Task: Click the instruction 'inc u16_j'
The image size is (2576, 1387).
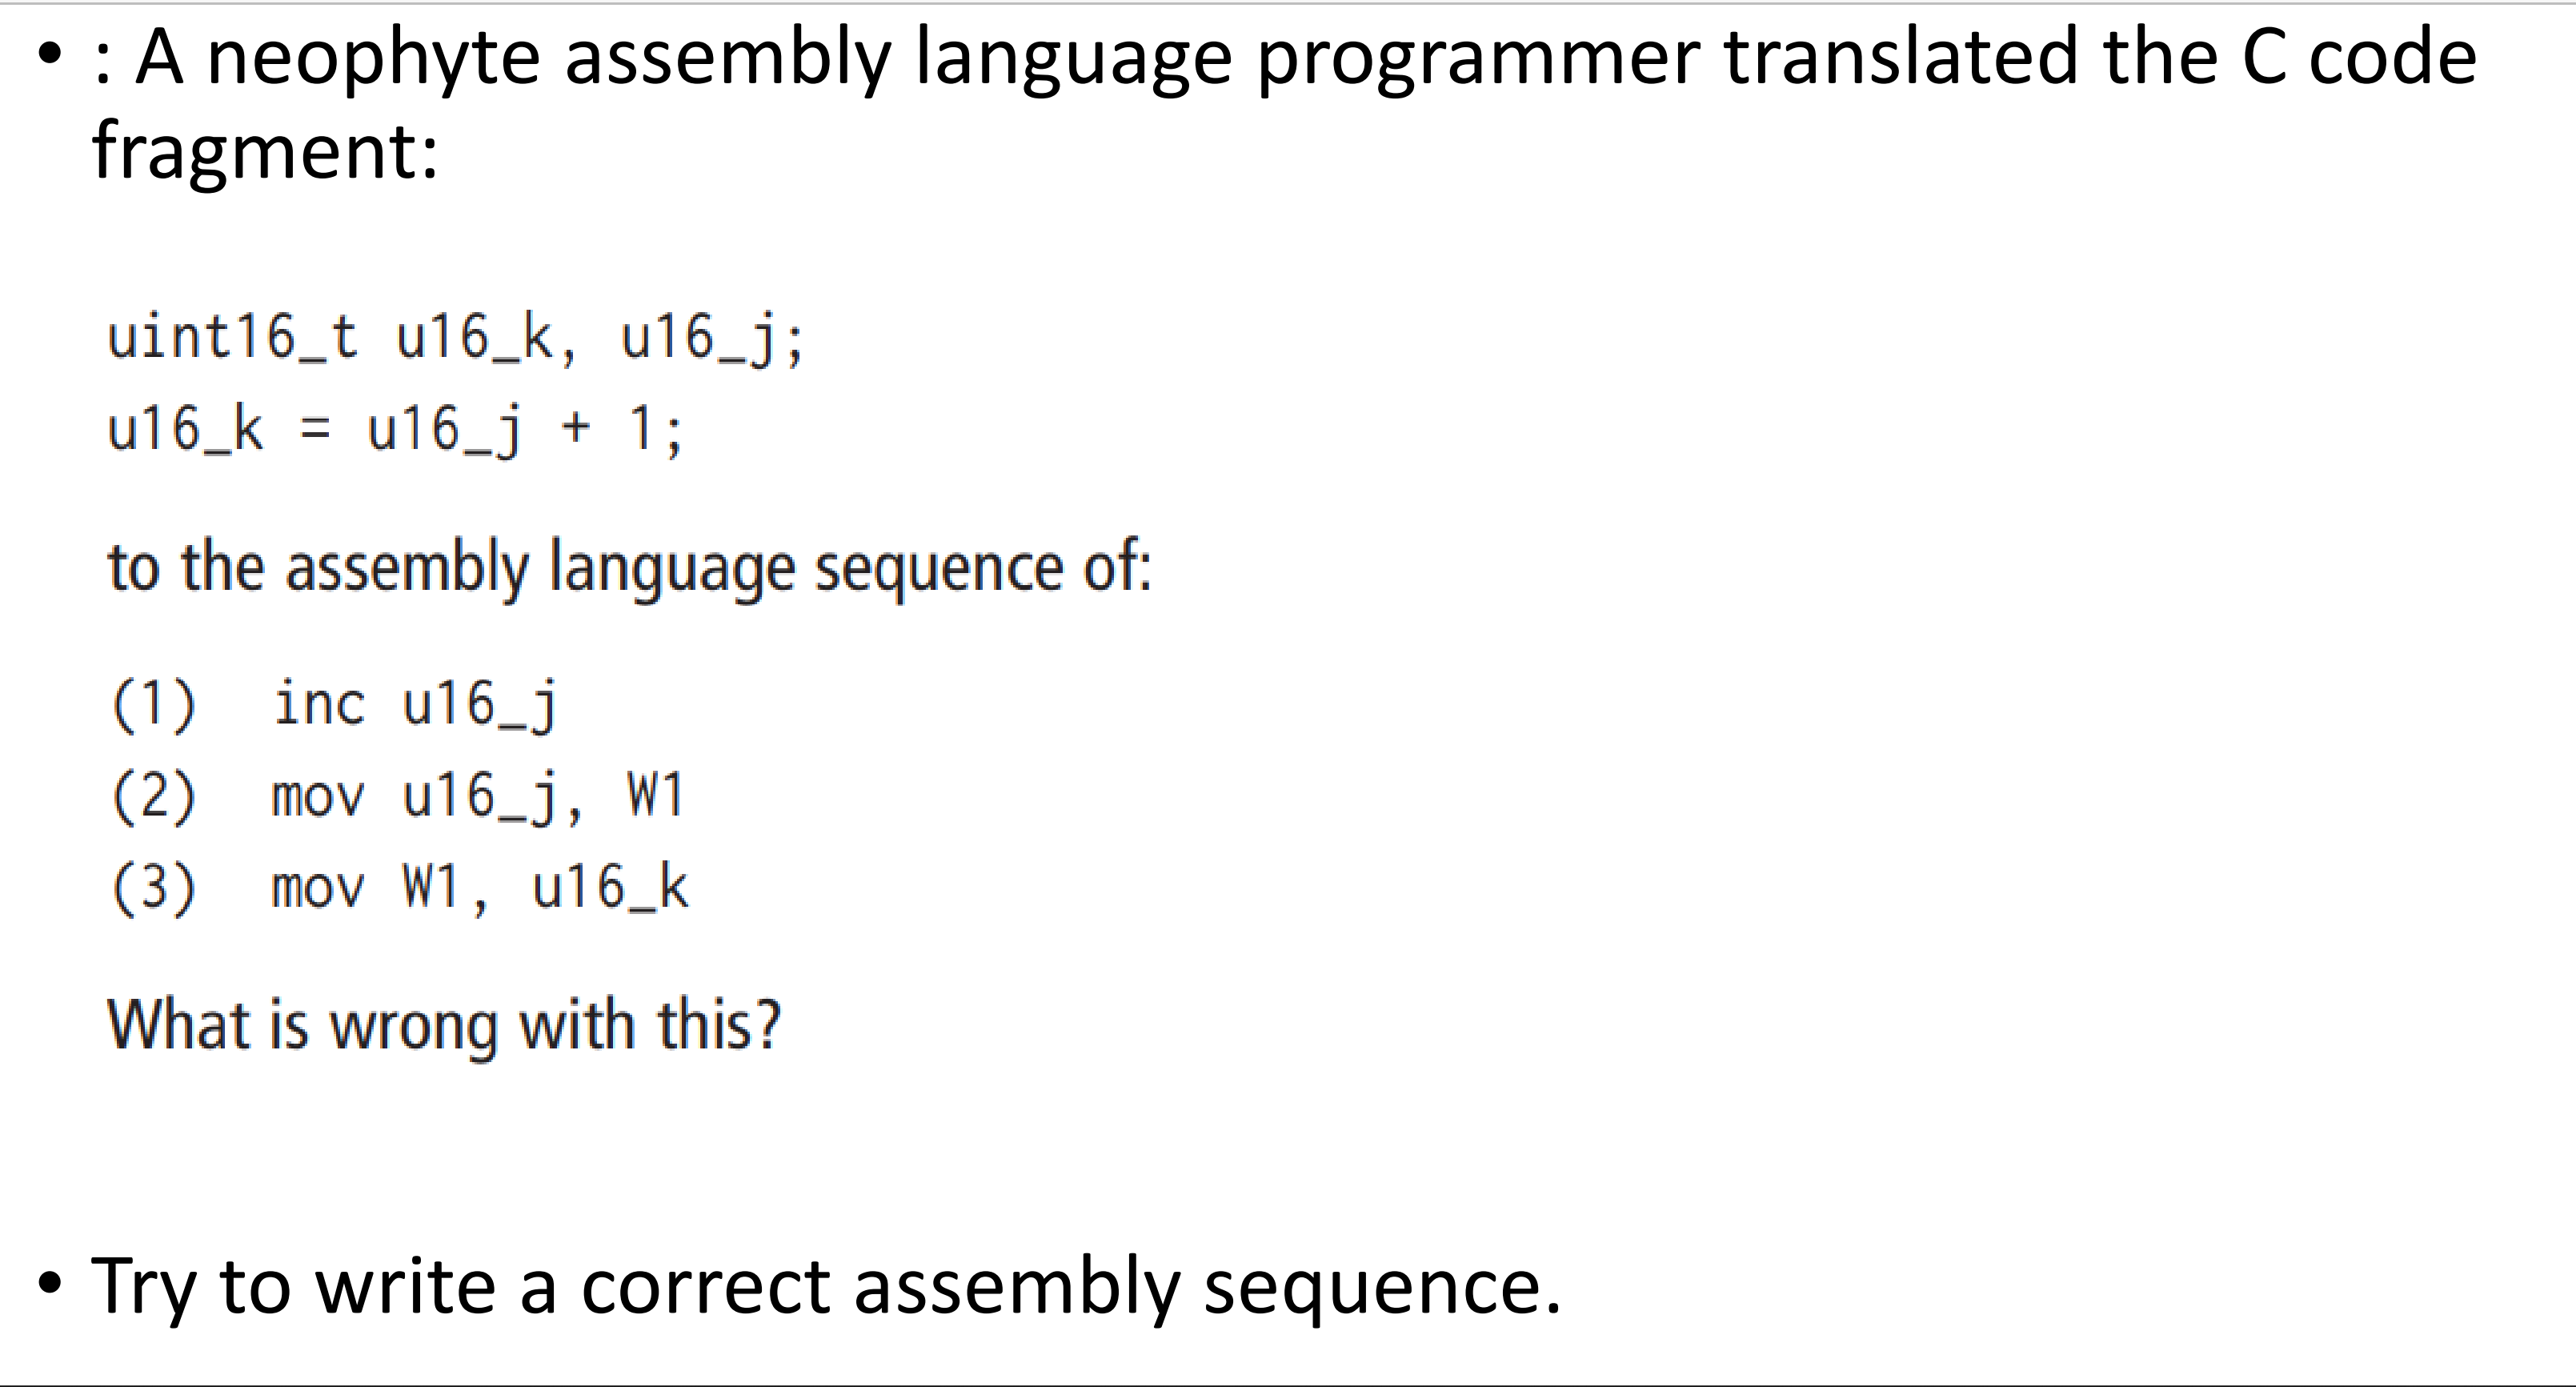Action: [415, 705]
